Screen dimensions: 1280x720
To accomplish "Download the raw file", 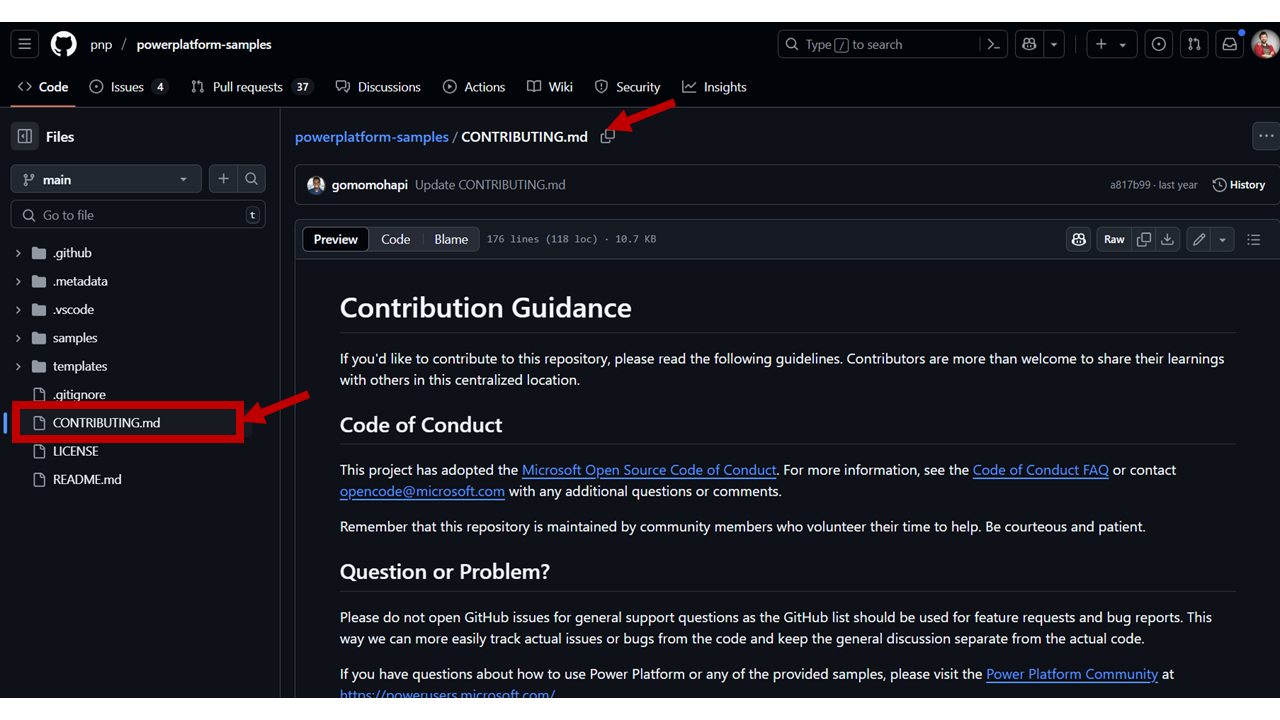I will coord(1167,239).
